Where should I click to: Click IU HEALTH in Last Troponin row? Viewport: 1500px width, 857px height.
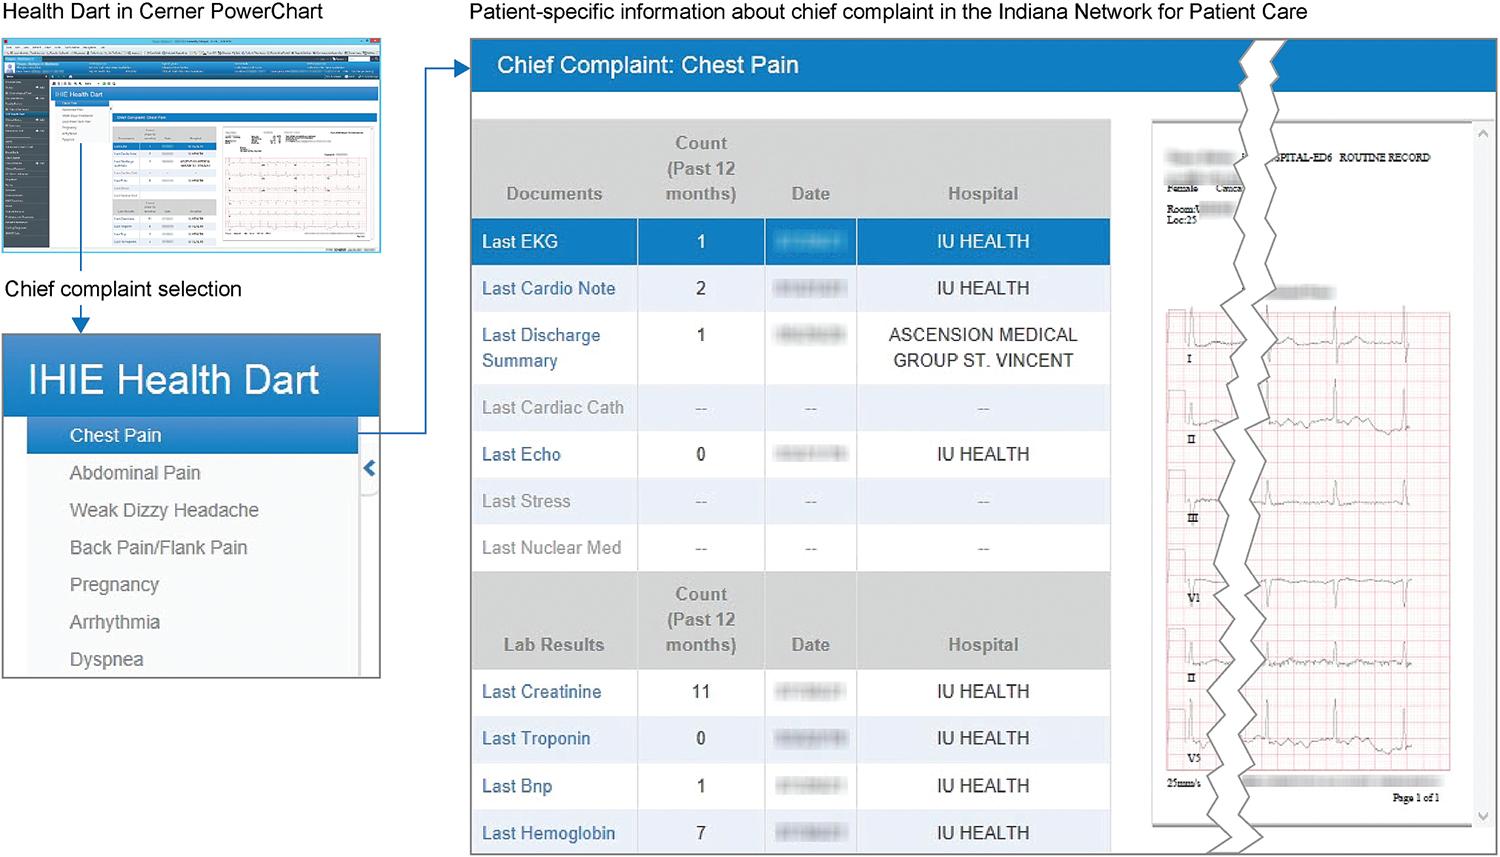coord(983,738)
